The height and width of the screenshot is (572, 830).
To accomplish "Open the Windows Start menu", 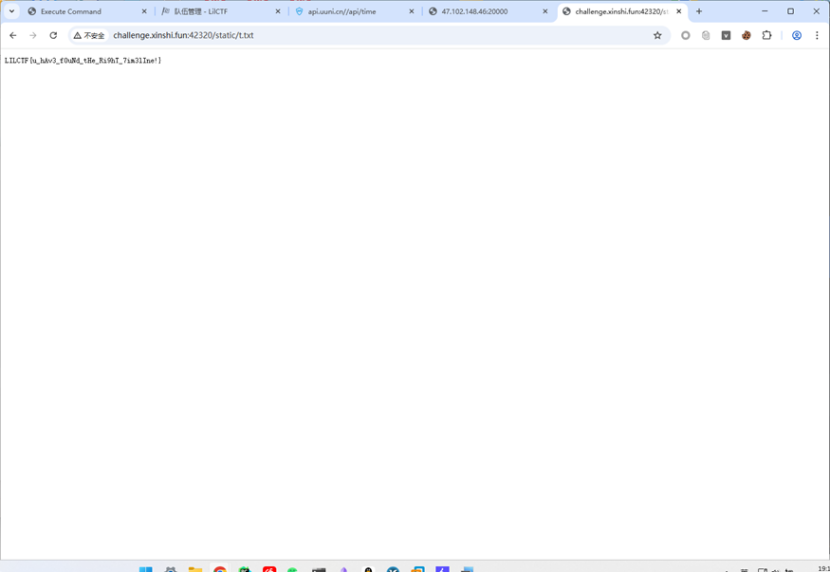I will click(146, 569).
